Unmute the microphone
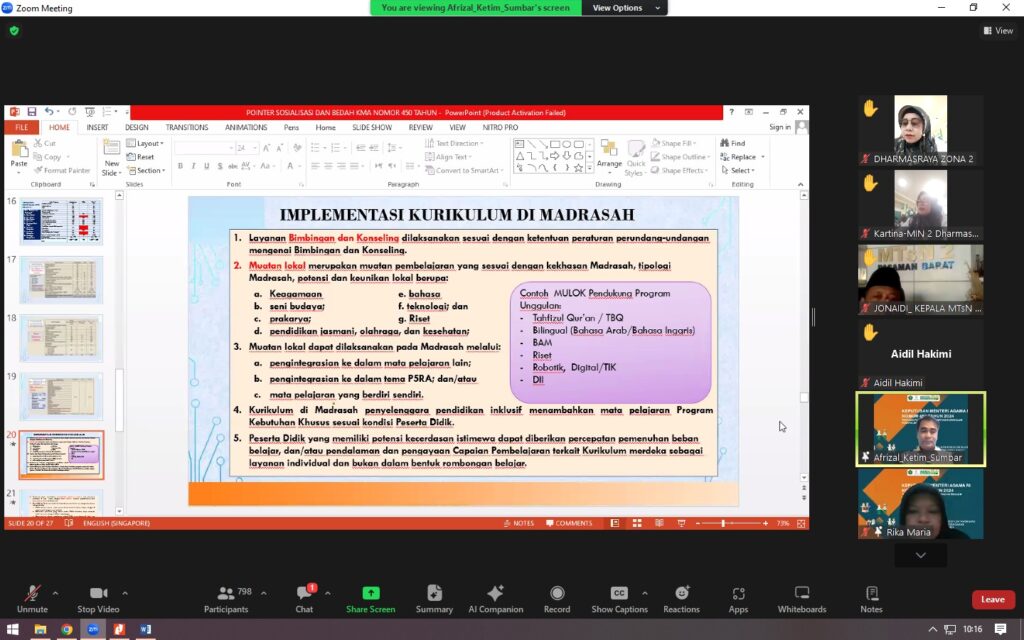Screen dimensions: 1024x640 tap(32, 594)
